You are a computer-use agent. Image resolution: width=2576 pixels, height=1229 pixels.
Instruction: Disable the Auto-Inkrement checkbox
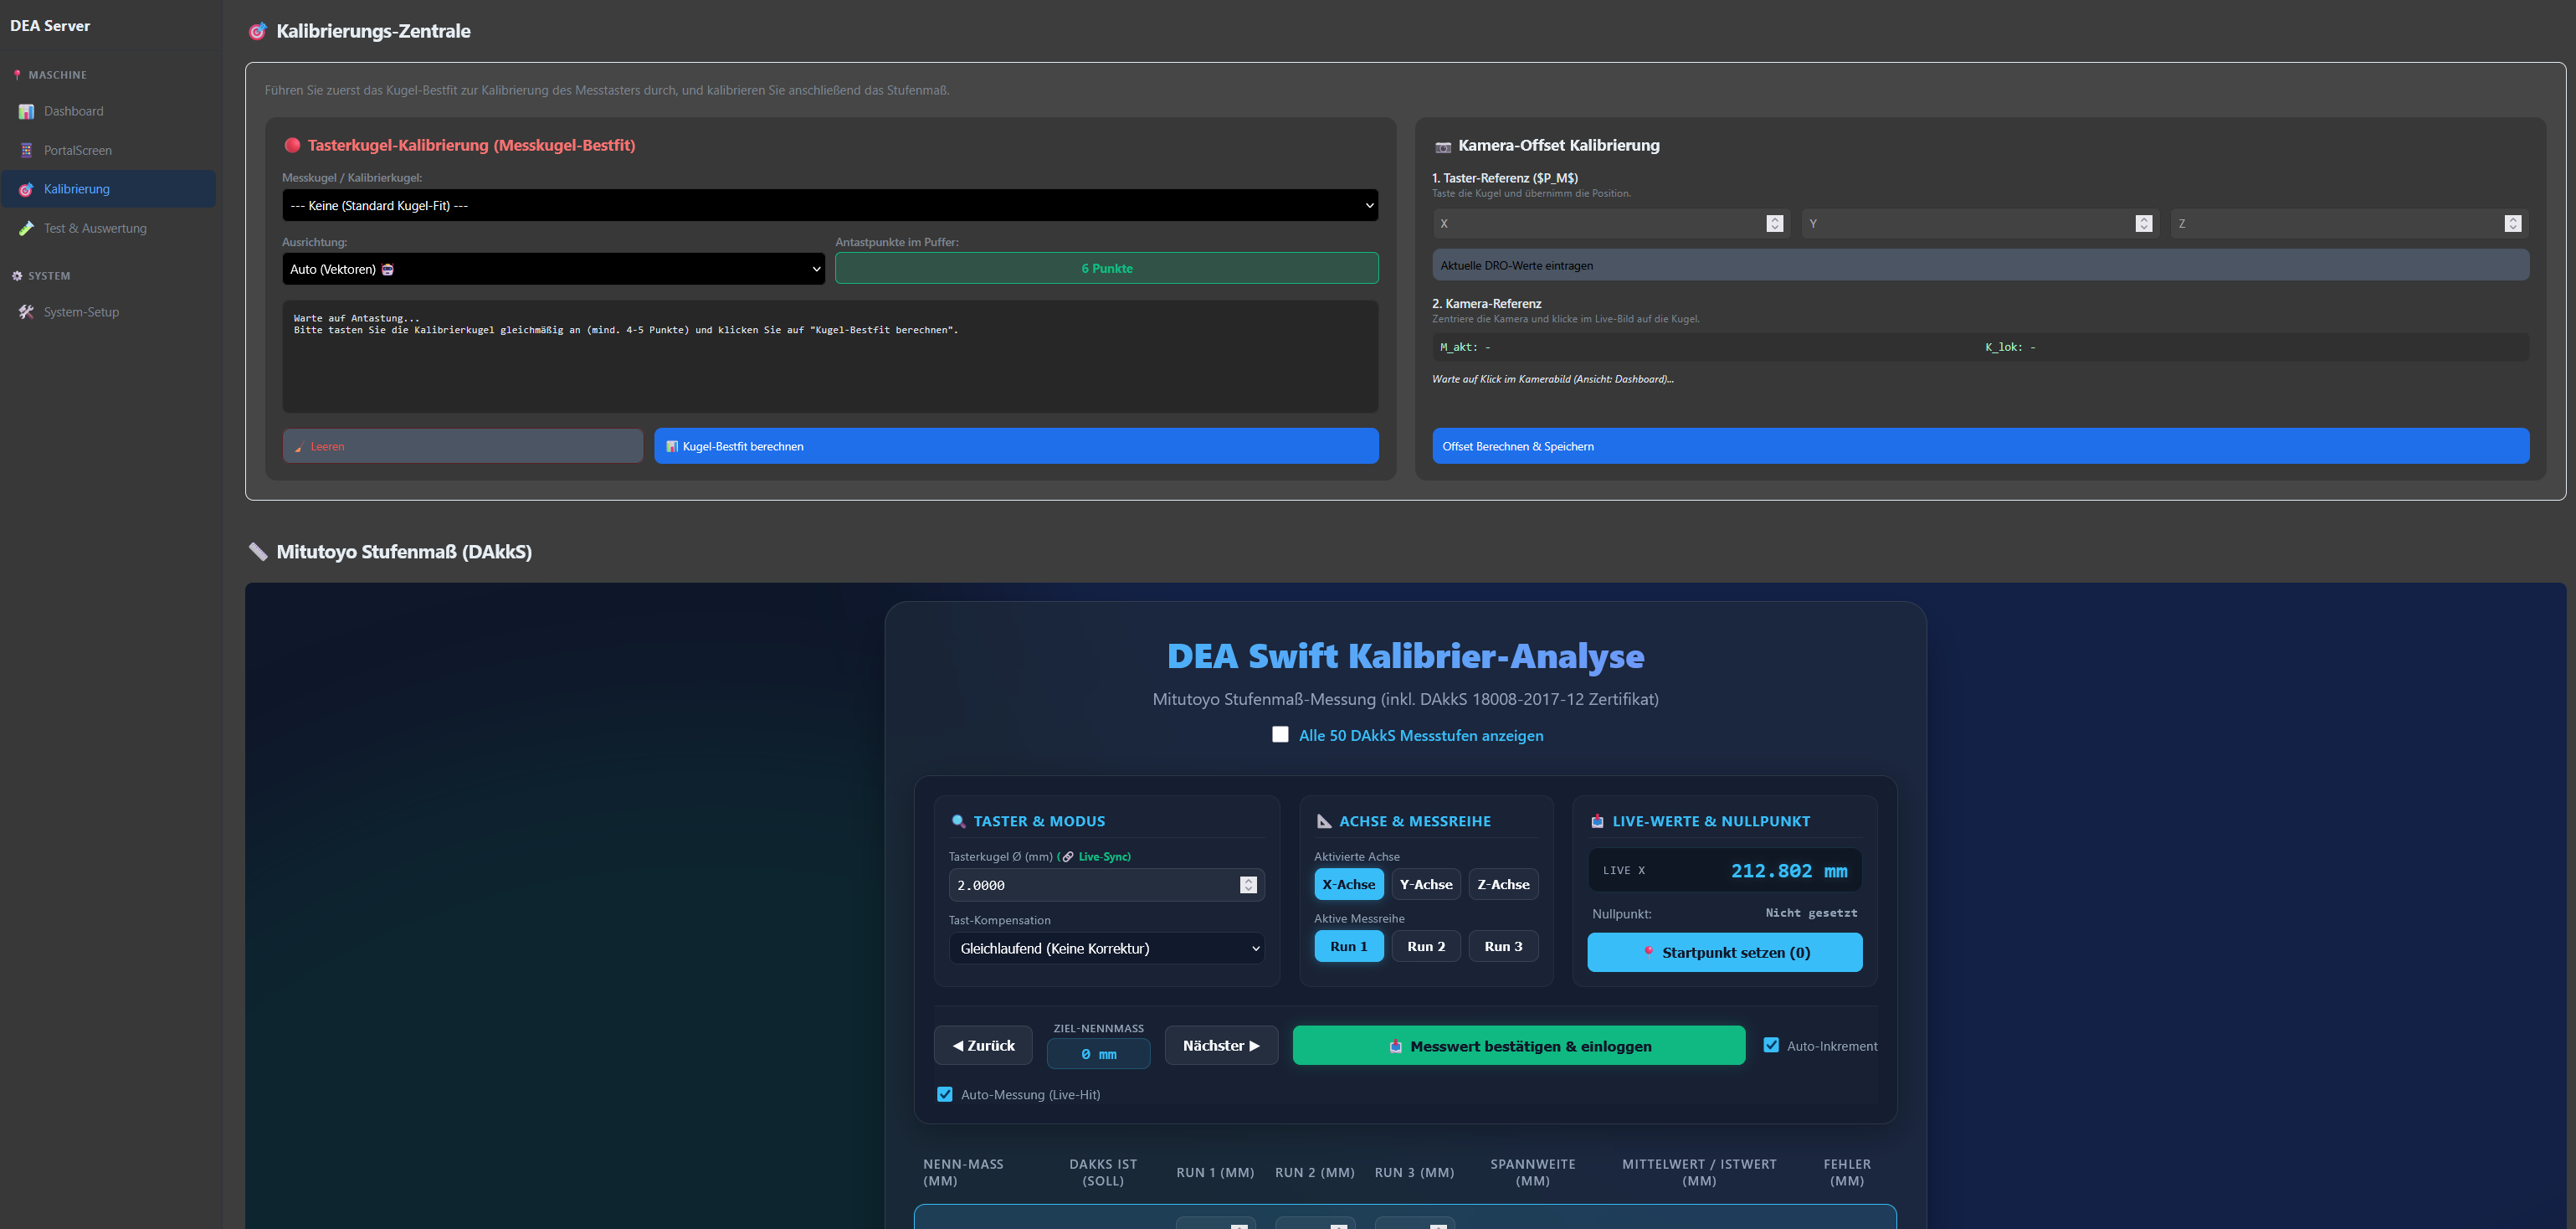click(x=1771, y=1045)
